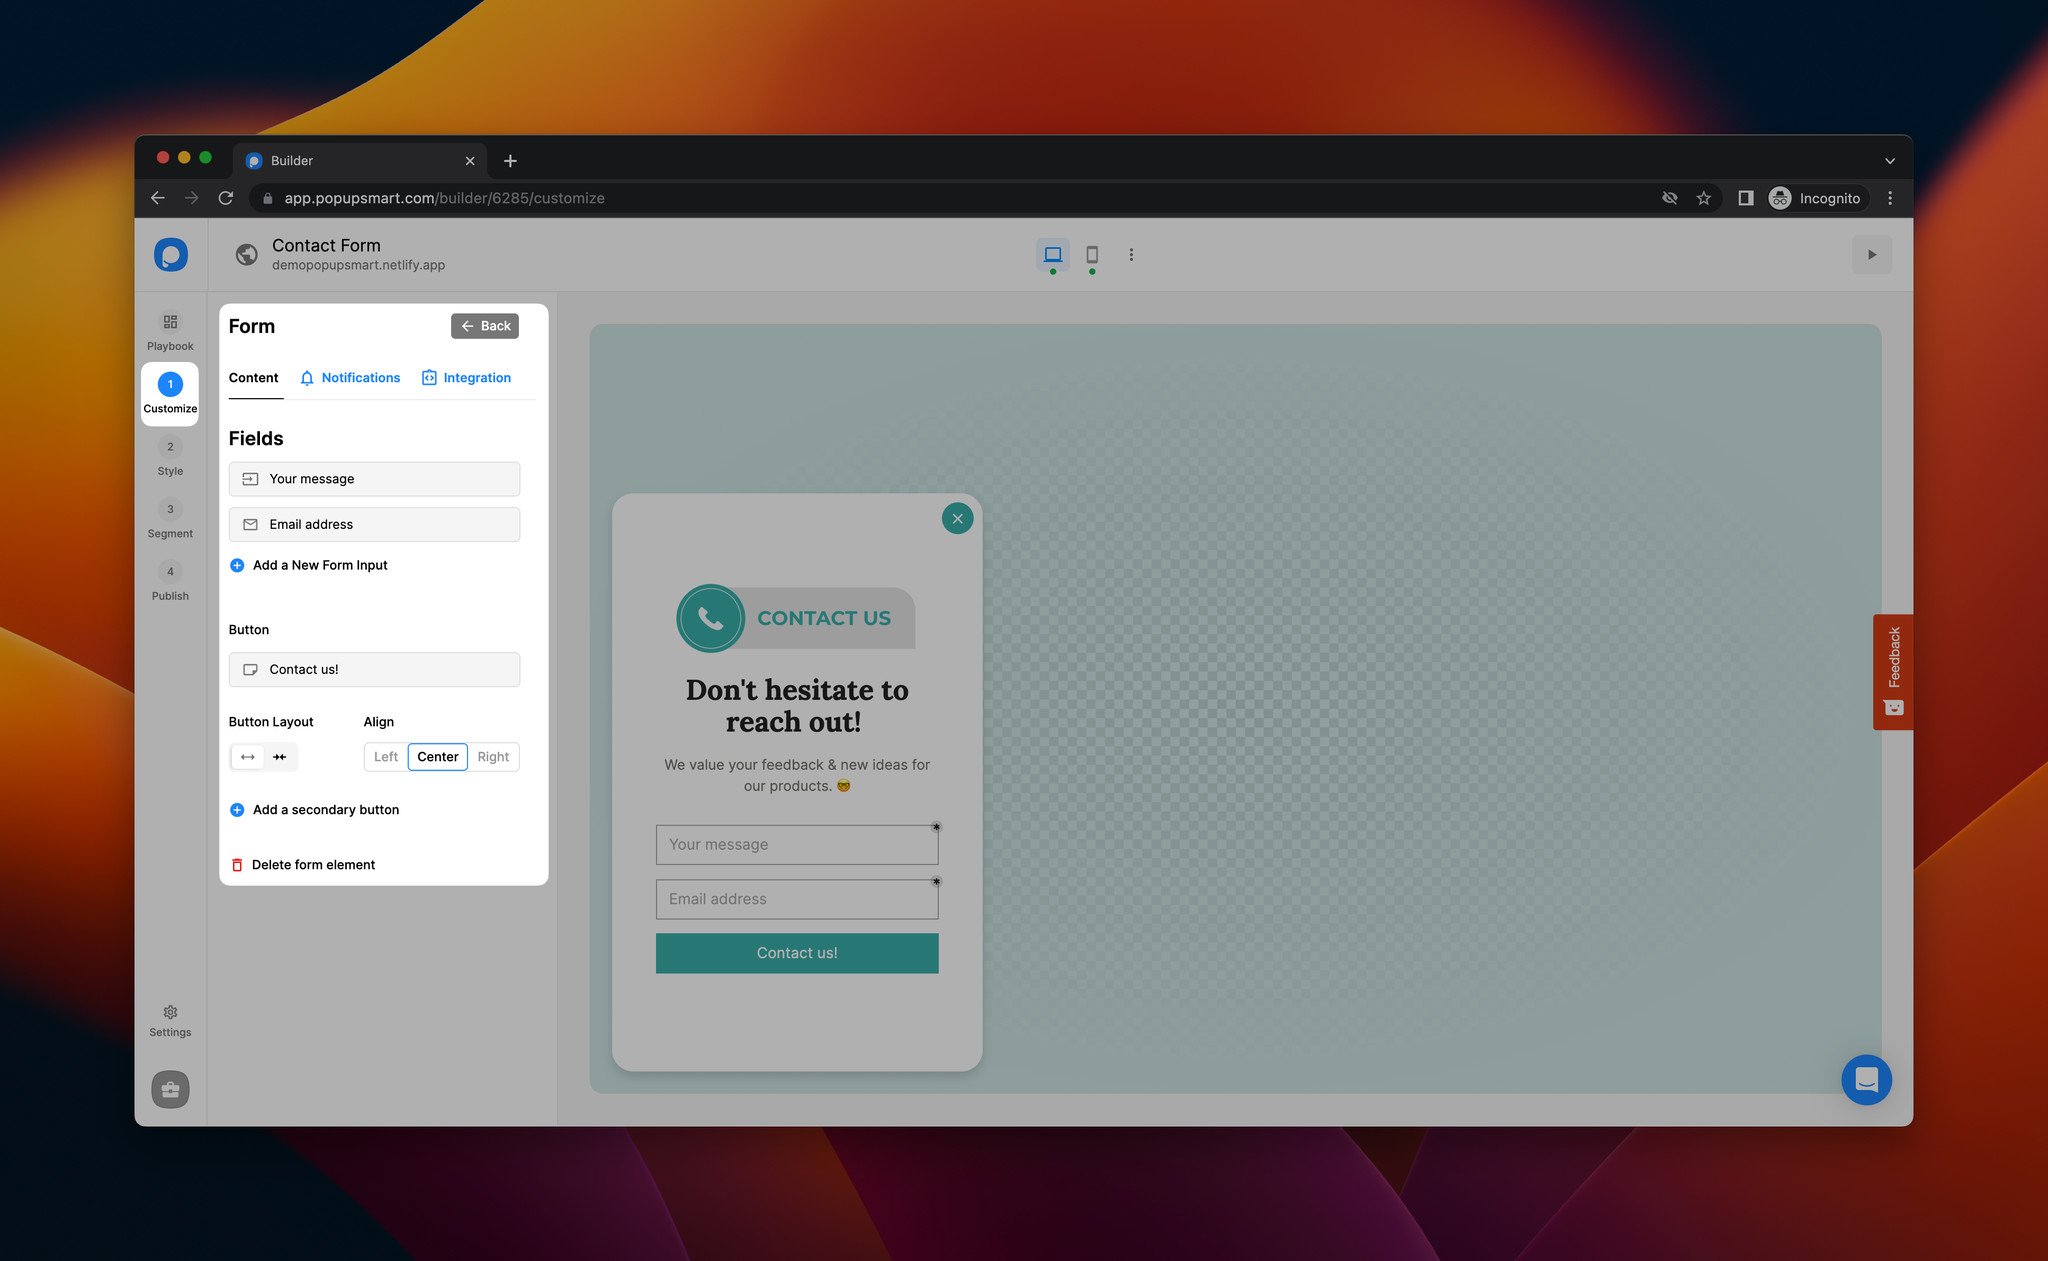Select Center button layout alignment
Viewport: 2048px width, 1261px height.
pyautogui.click(x=437, y=756)
